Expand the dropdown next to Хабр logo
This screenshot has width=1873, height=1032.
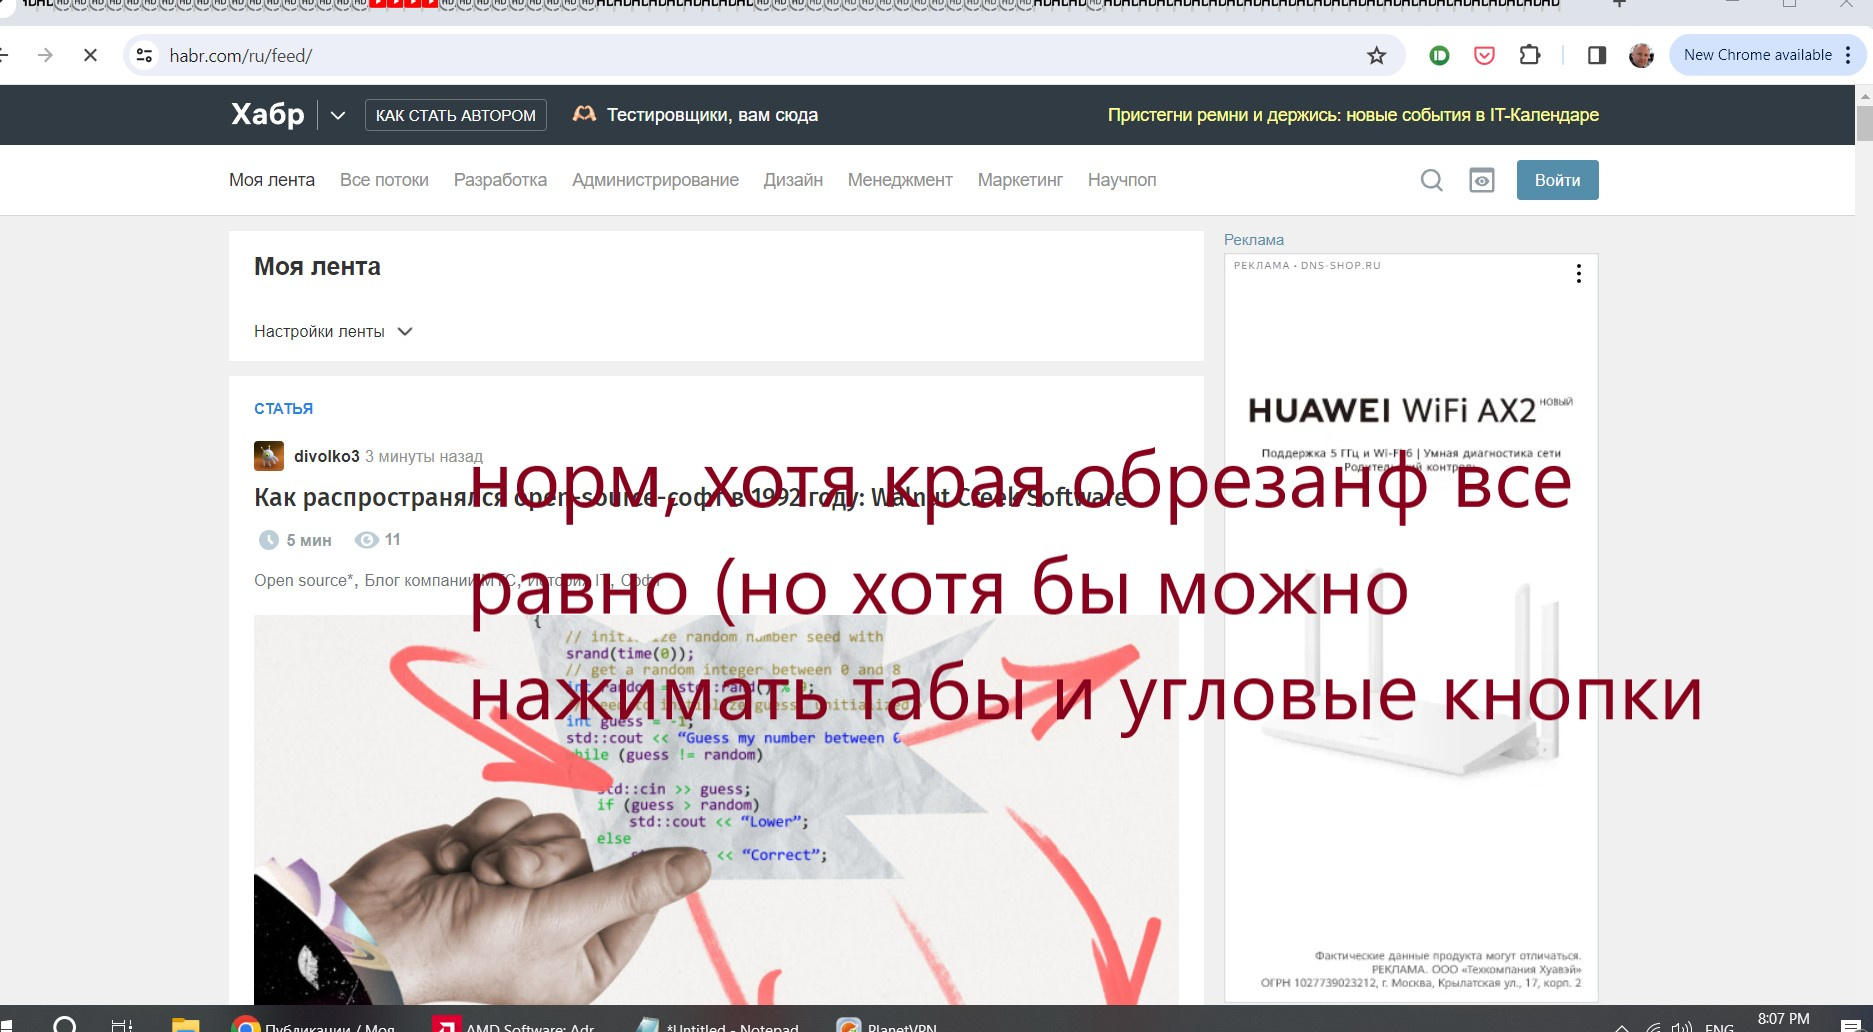tap(338, 115)
